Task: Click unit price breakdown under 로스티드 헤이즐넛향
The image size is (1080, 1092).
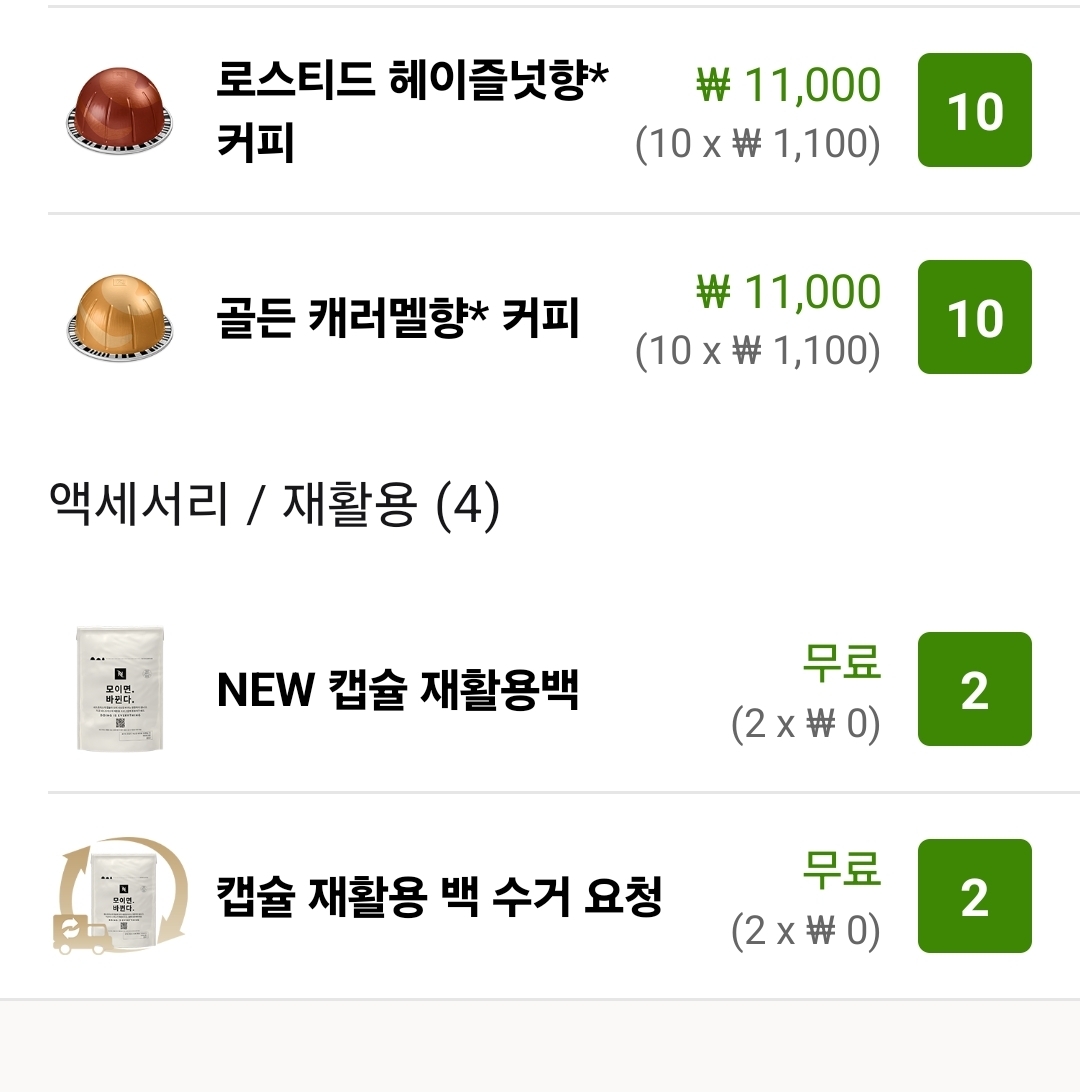Action: [757, 144]
